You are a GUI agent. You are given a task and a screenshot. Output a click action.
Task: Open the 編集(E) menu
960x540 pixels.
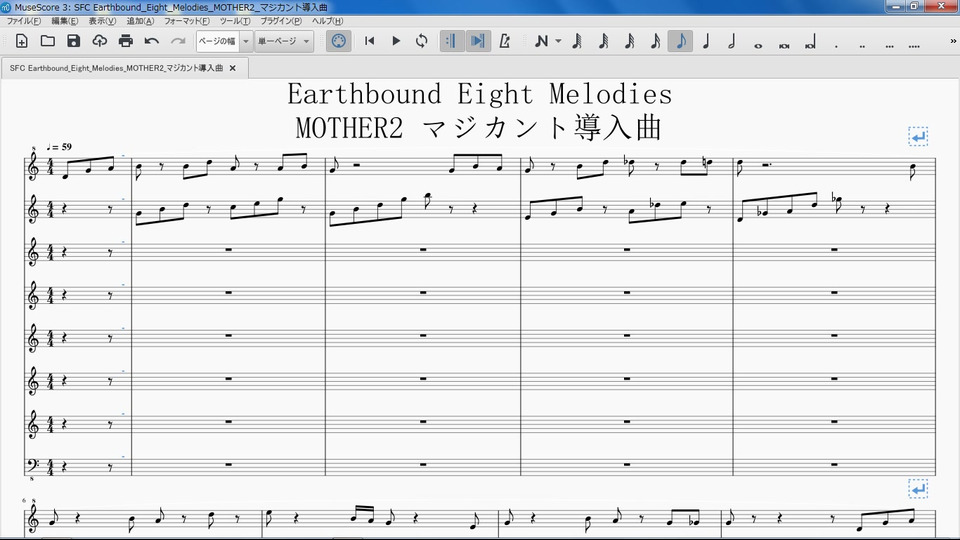(x=64, y=21)
